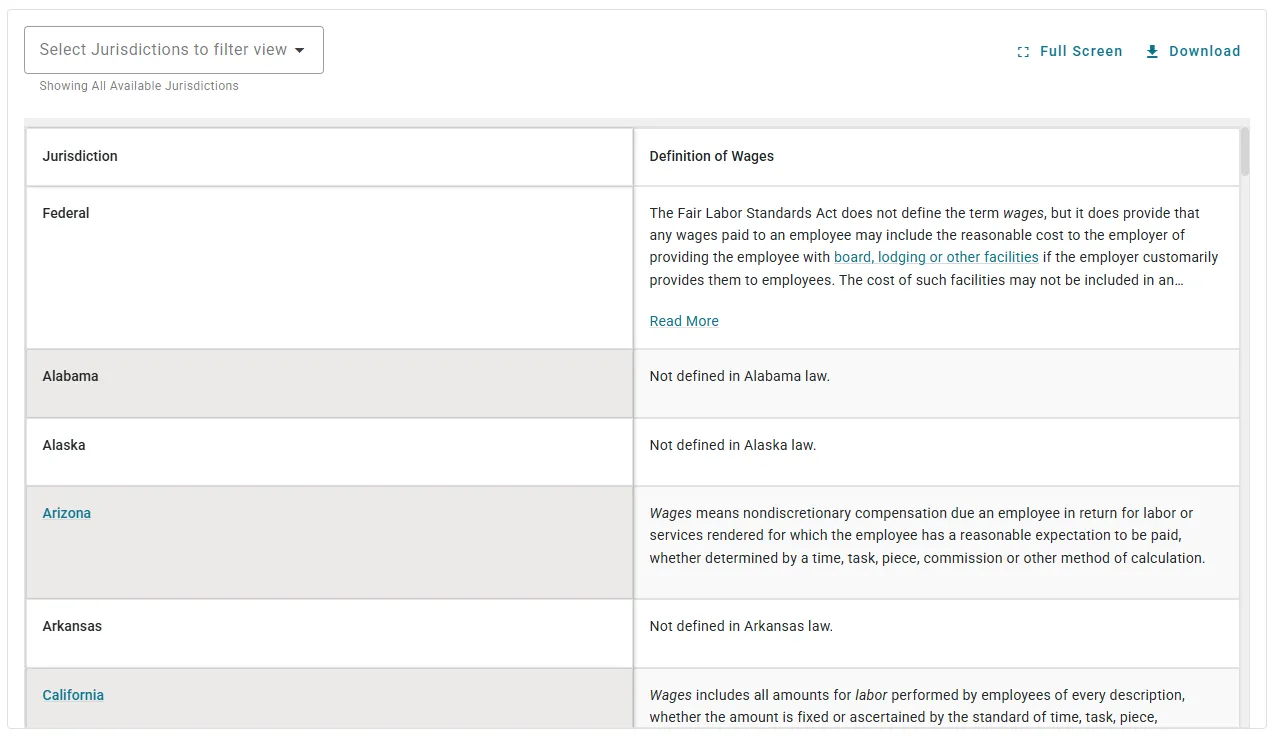The height and width of the screenshot is (736, 1278).
Task: Open the California jurisdiction link
Action: pyautogui.click(x=72, y=694)
